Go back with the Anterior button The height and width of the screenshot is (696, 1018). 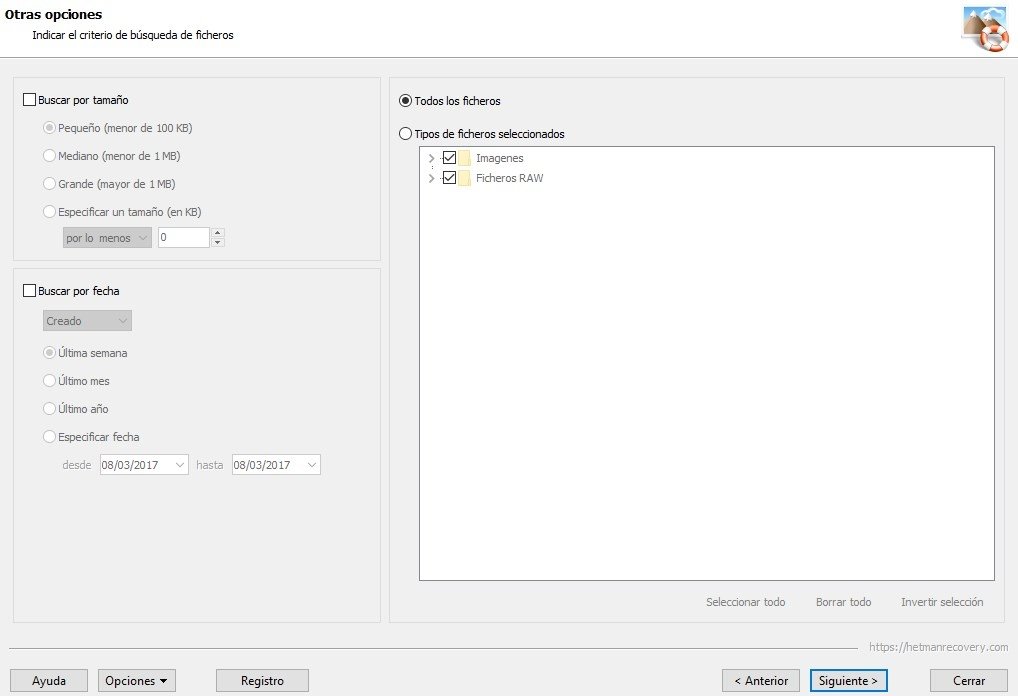[x=761, y=680]
